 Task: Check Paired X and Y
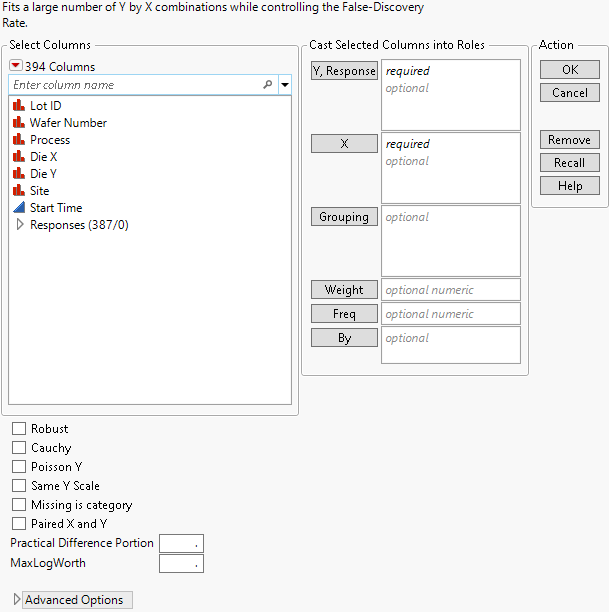point(19,524)
